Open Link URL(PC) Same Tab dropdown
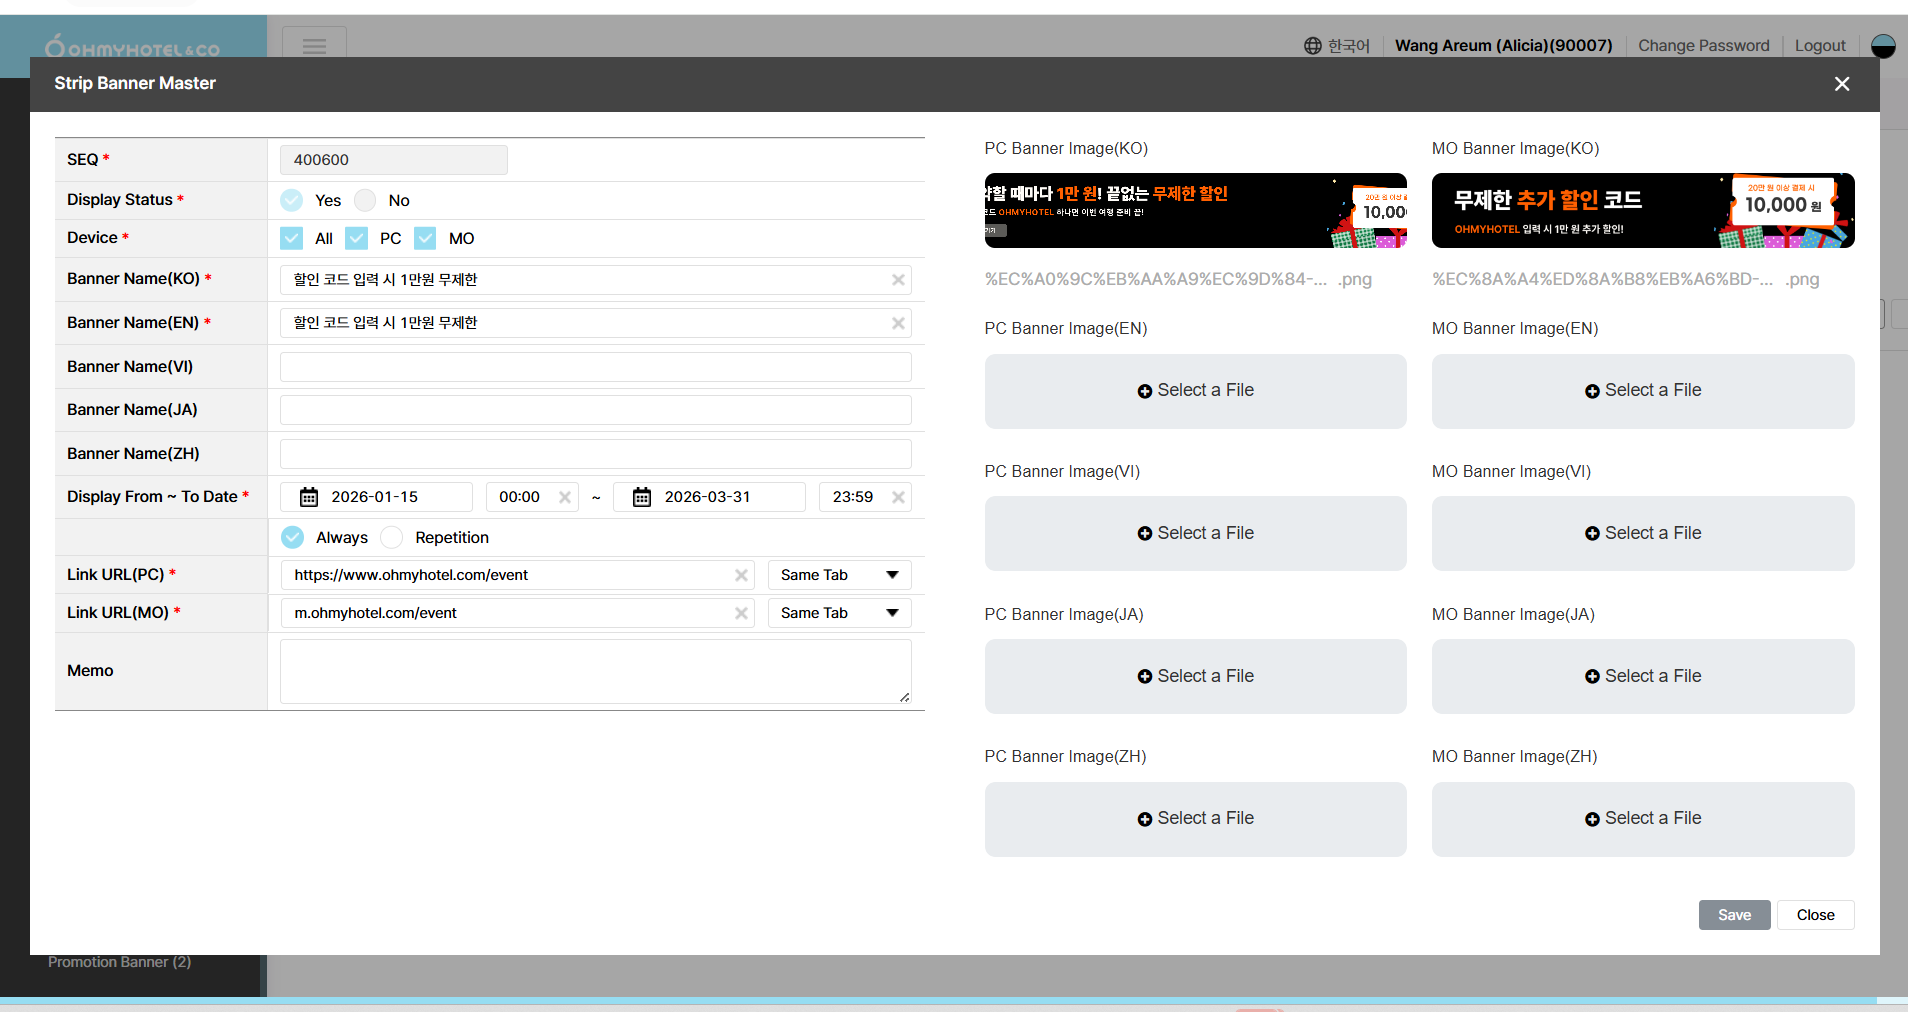 point(839,575)
